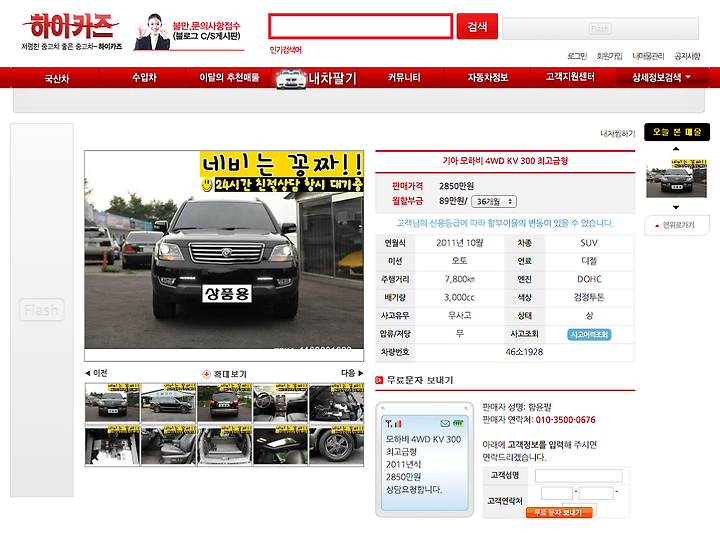Select the rear seats thumbnail

(169, 445)
